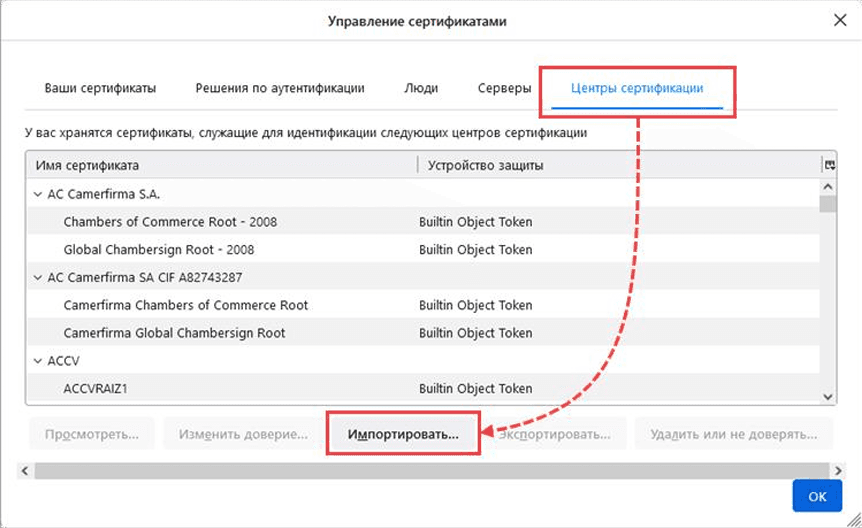Collapse AC Camerfirma SA CIF A82743287 group
Screen dimensions: 862x528
(x=38, y=277)
